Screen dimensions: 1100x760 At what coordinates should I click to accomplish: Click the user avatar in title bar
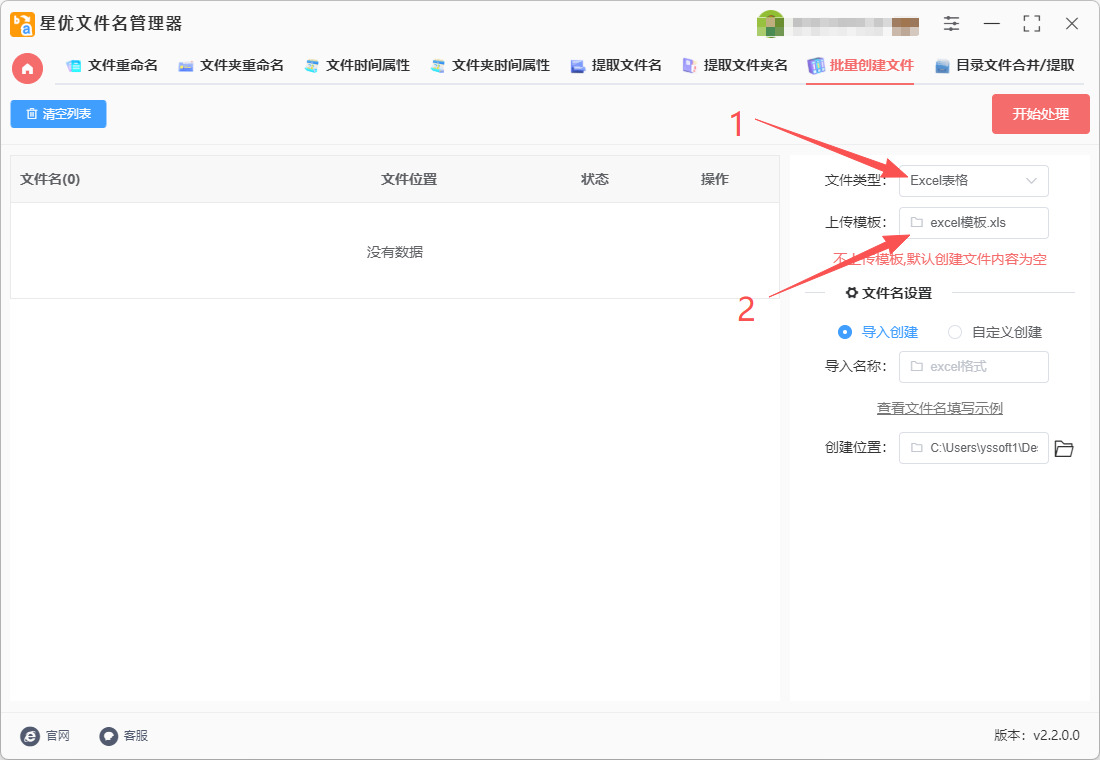770,24
